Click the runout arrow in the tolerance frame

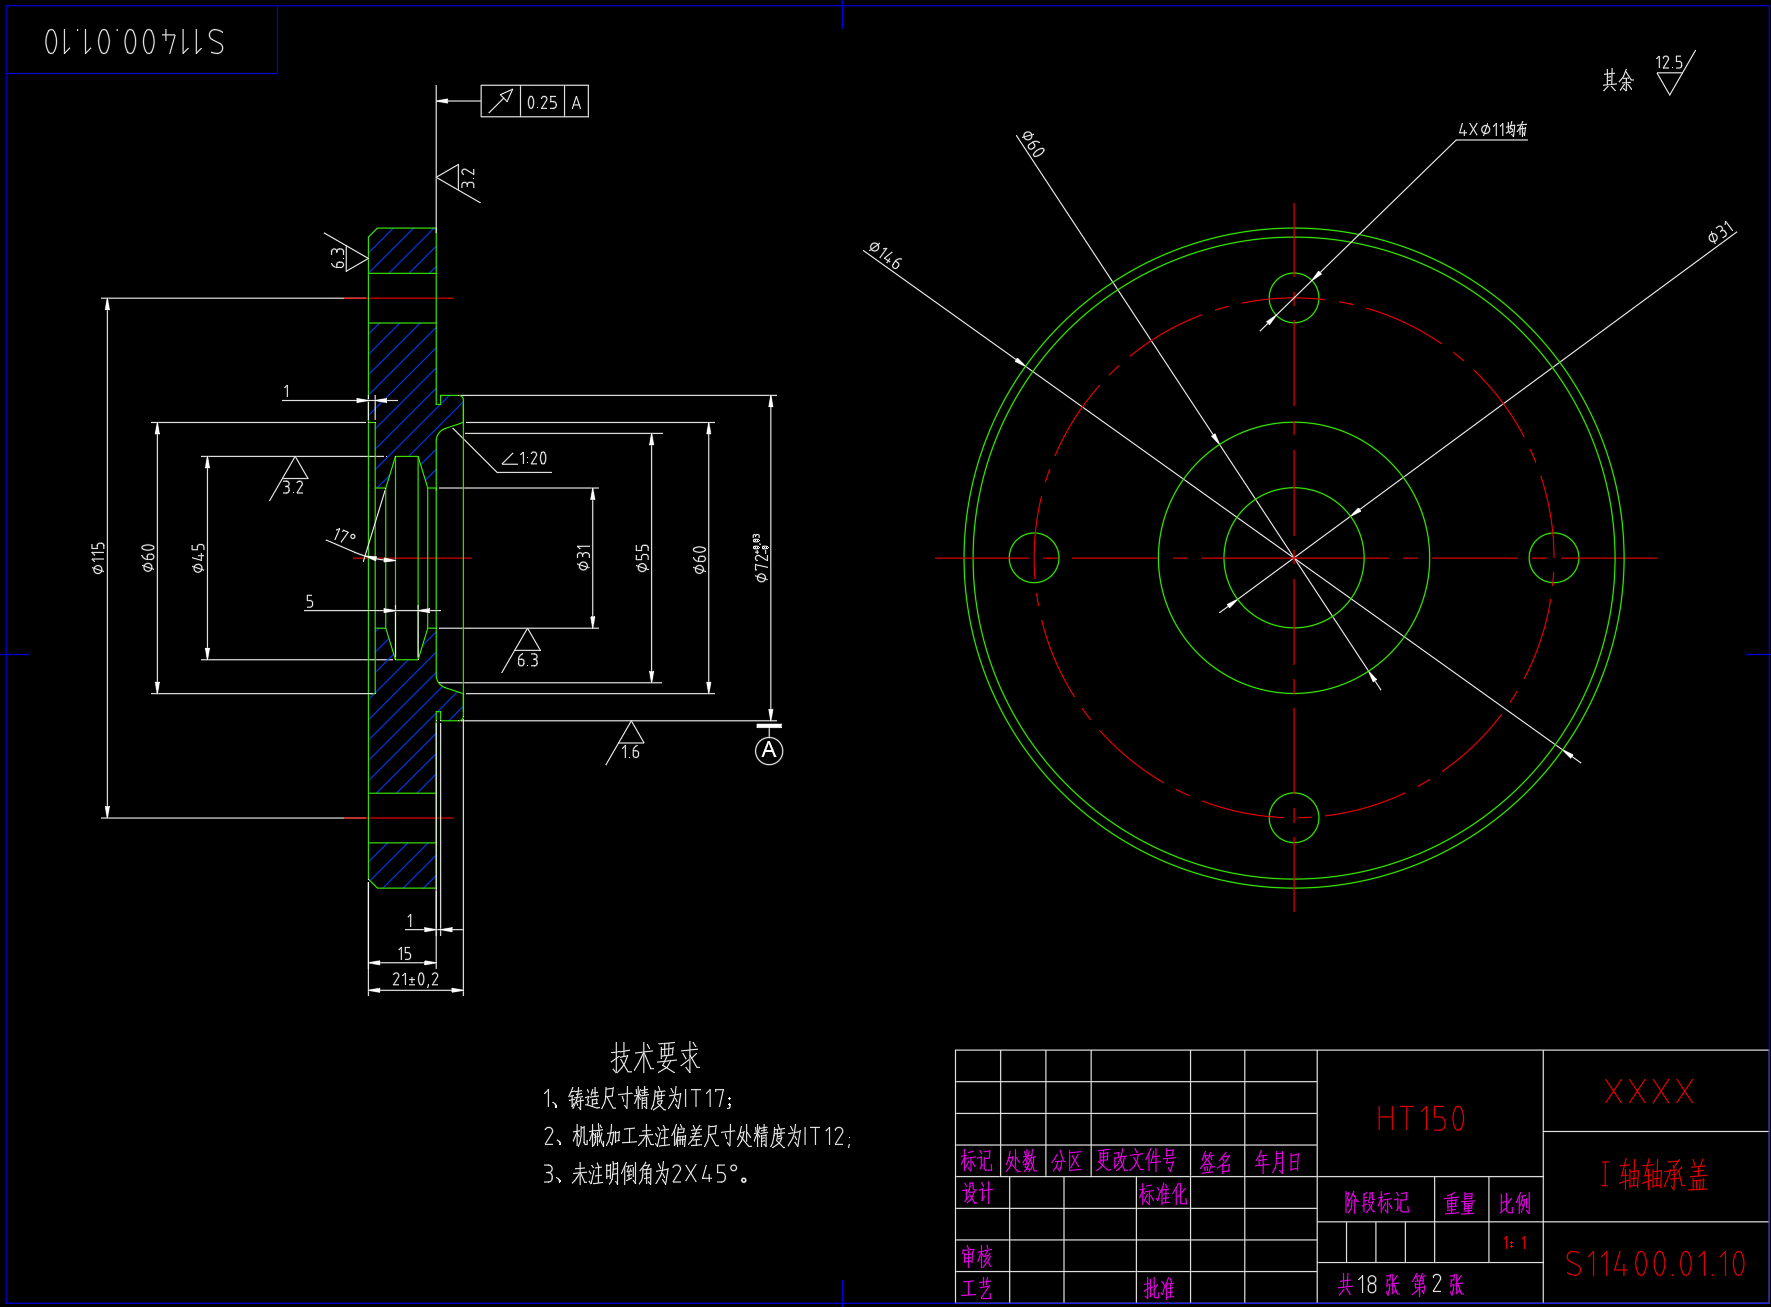coord(501,102)
